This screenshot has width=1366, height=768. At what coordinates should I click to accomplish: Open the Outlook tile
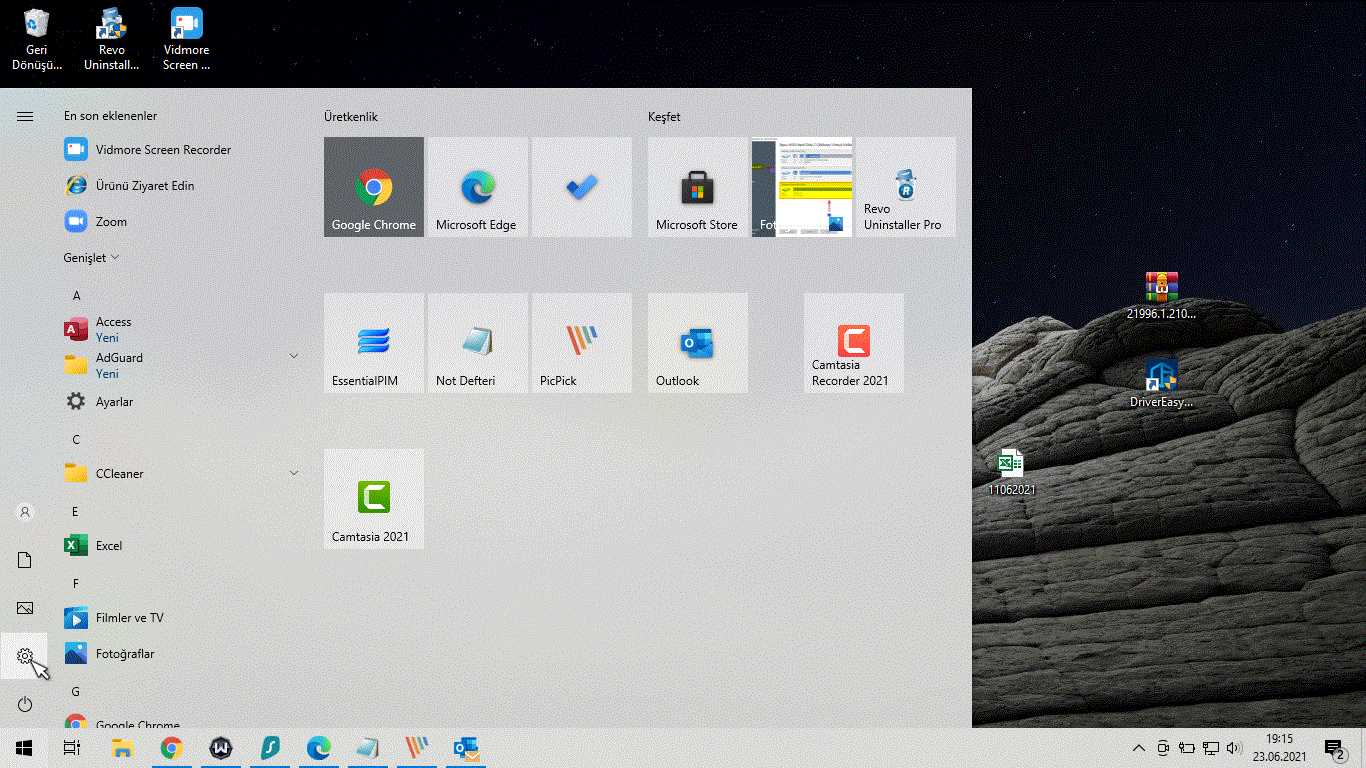click(698, 343)
